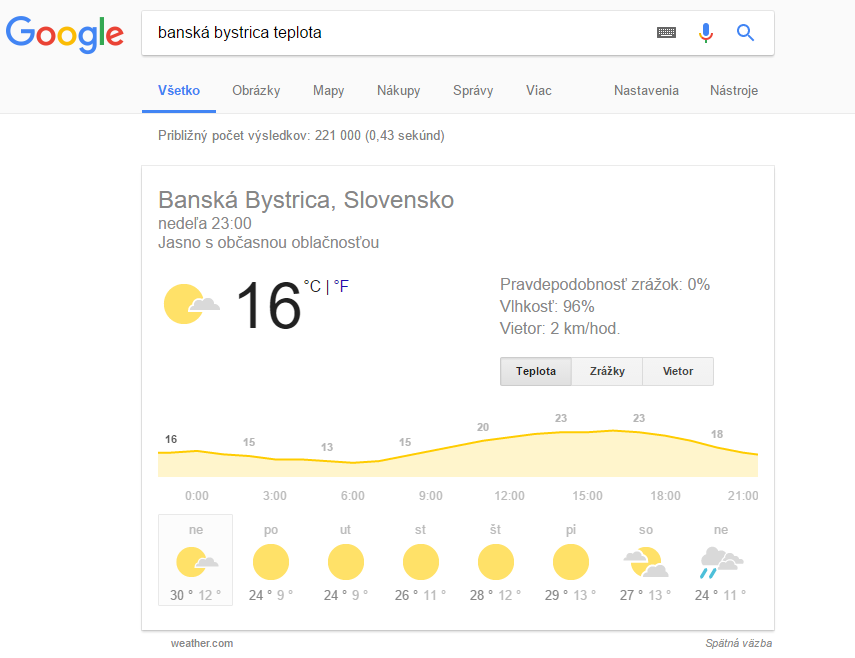
Task: Click the Spätná väzba feedback link
Action: click(x=738, y=643)
